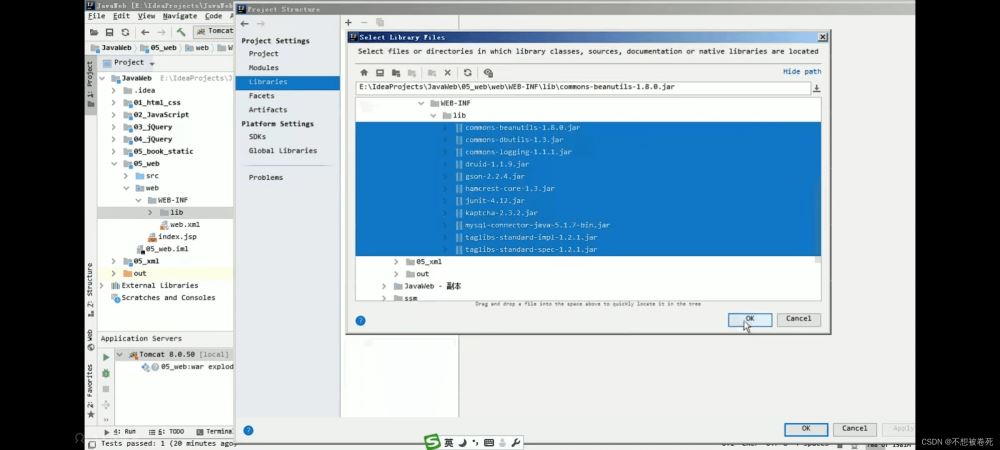Add new library with plus icon
This screenshot has height=450, width=1000.
click(348, 23)
